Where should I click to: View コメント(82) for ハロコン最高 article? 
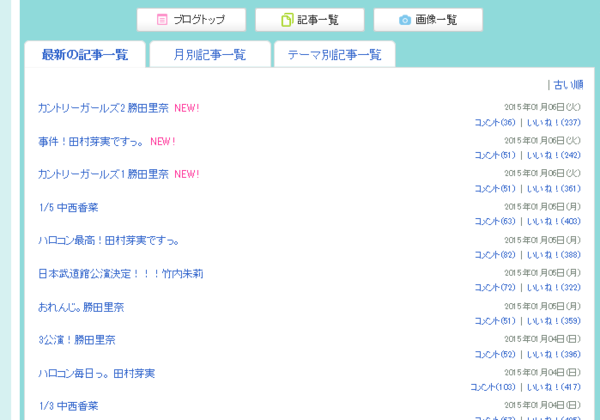pyautogui.click(x=495, y=255)
